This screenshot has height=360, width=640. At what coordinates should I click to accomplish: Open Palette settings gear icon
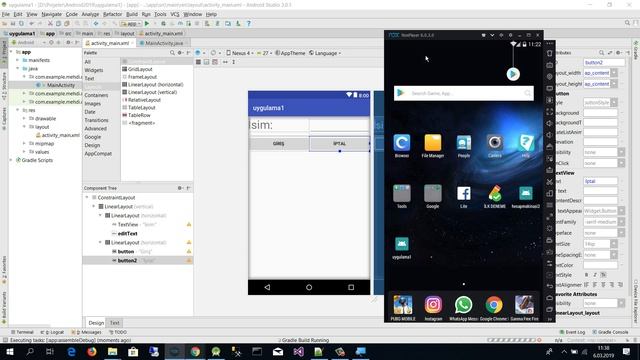click(180, 53)
